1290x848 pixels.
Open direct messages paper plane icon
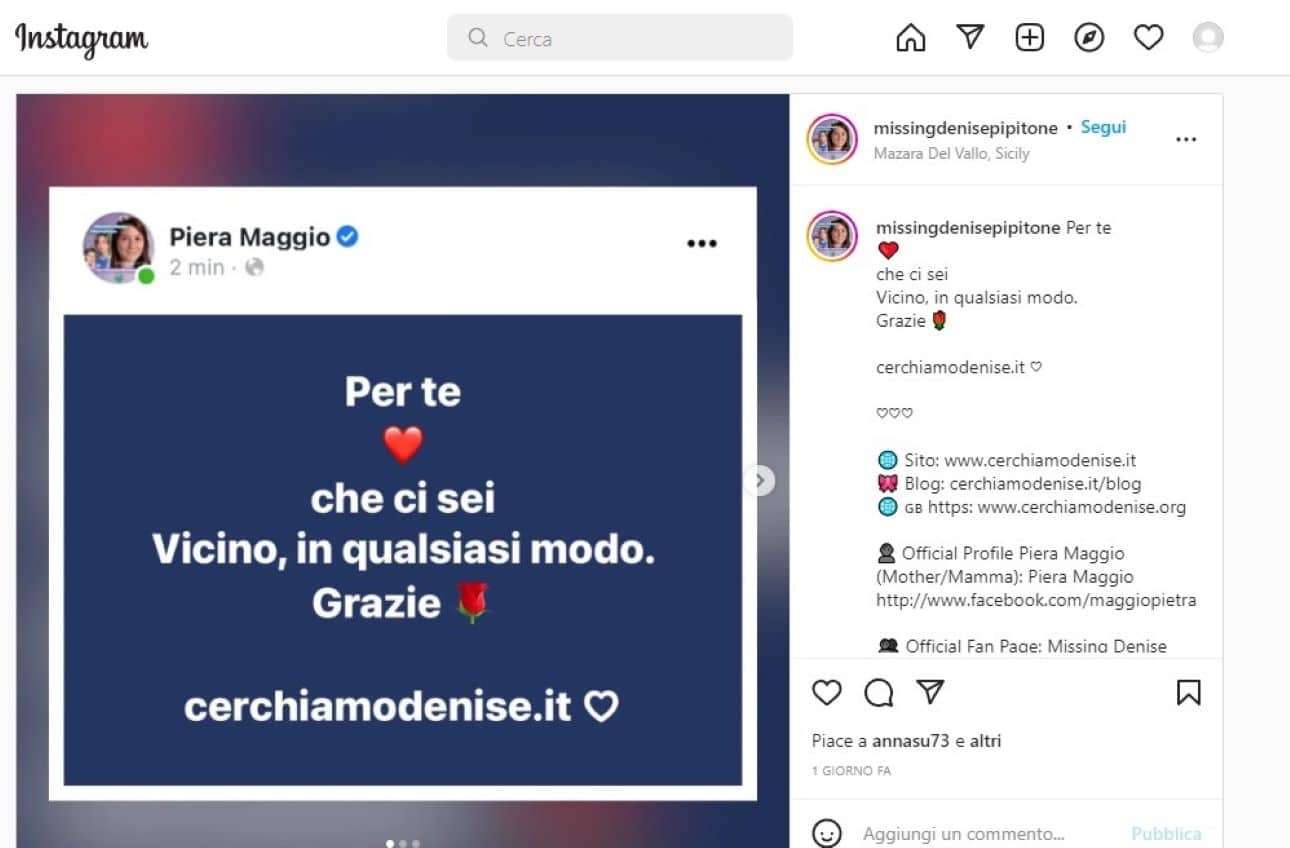pos(969,37)
